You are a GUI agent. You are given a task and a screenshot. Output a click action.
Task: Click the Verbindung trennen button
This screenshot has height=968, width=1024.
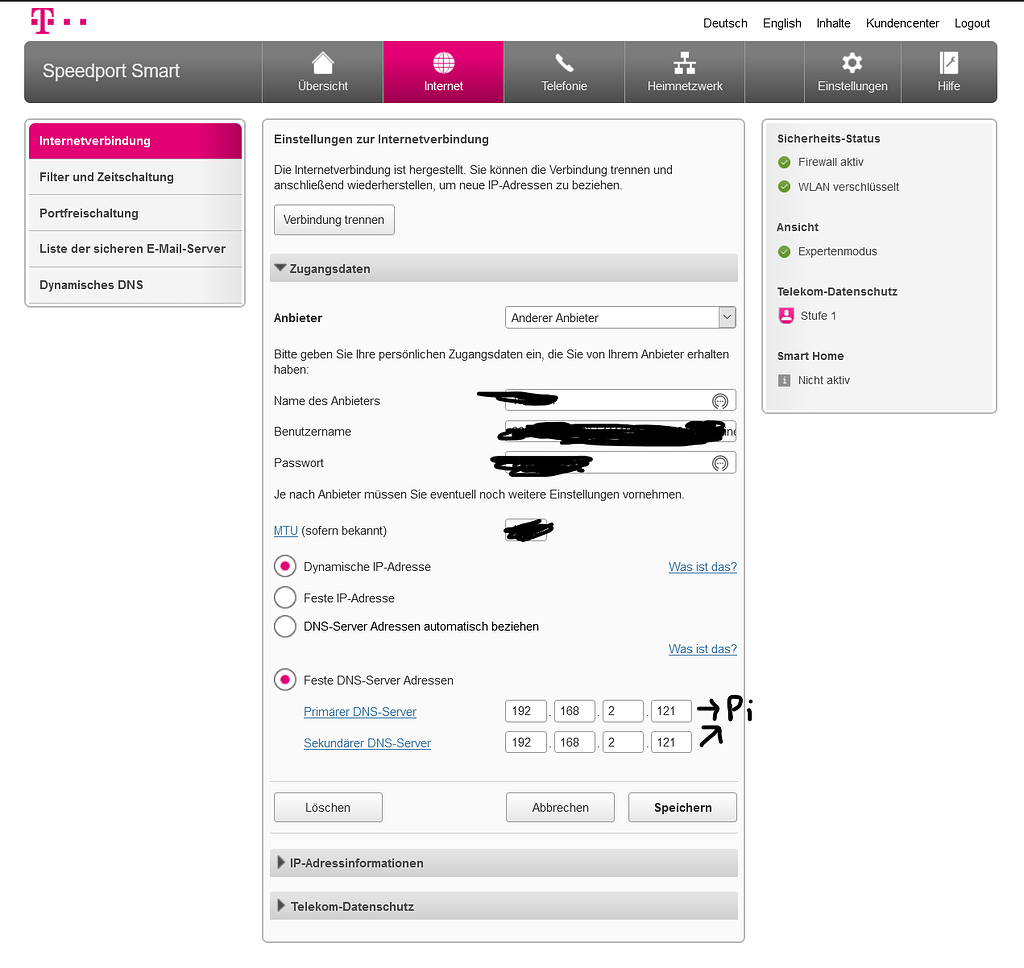point(334,220)
